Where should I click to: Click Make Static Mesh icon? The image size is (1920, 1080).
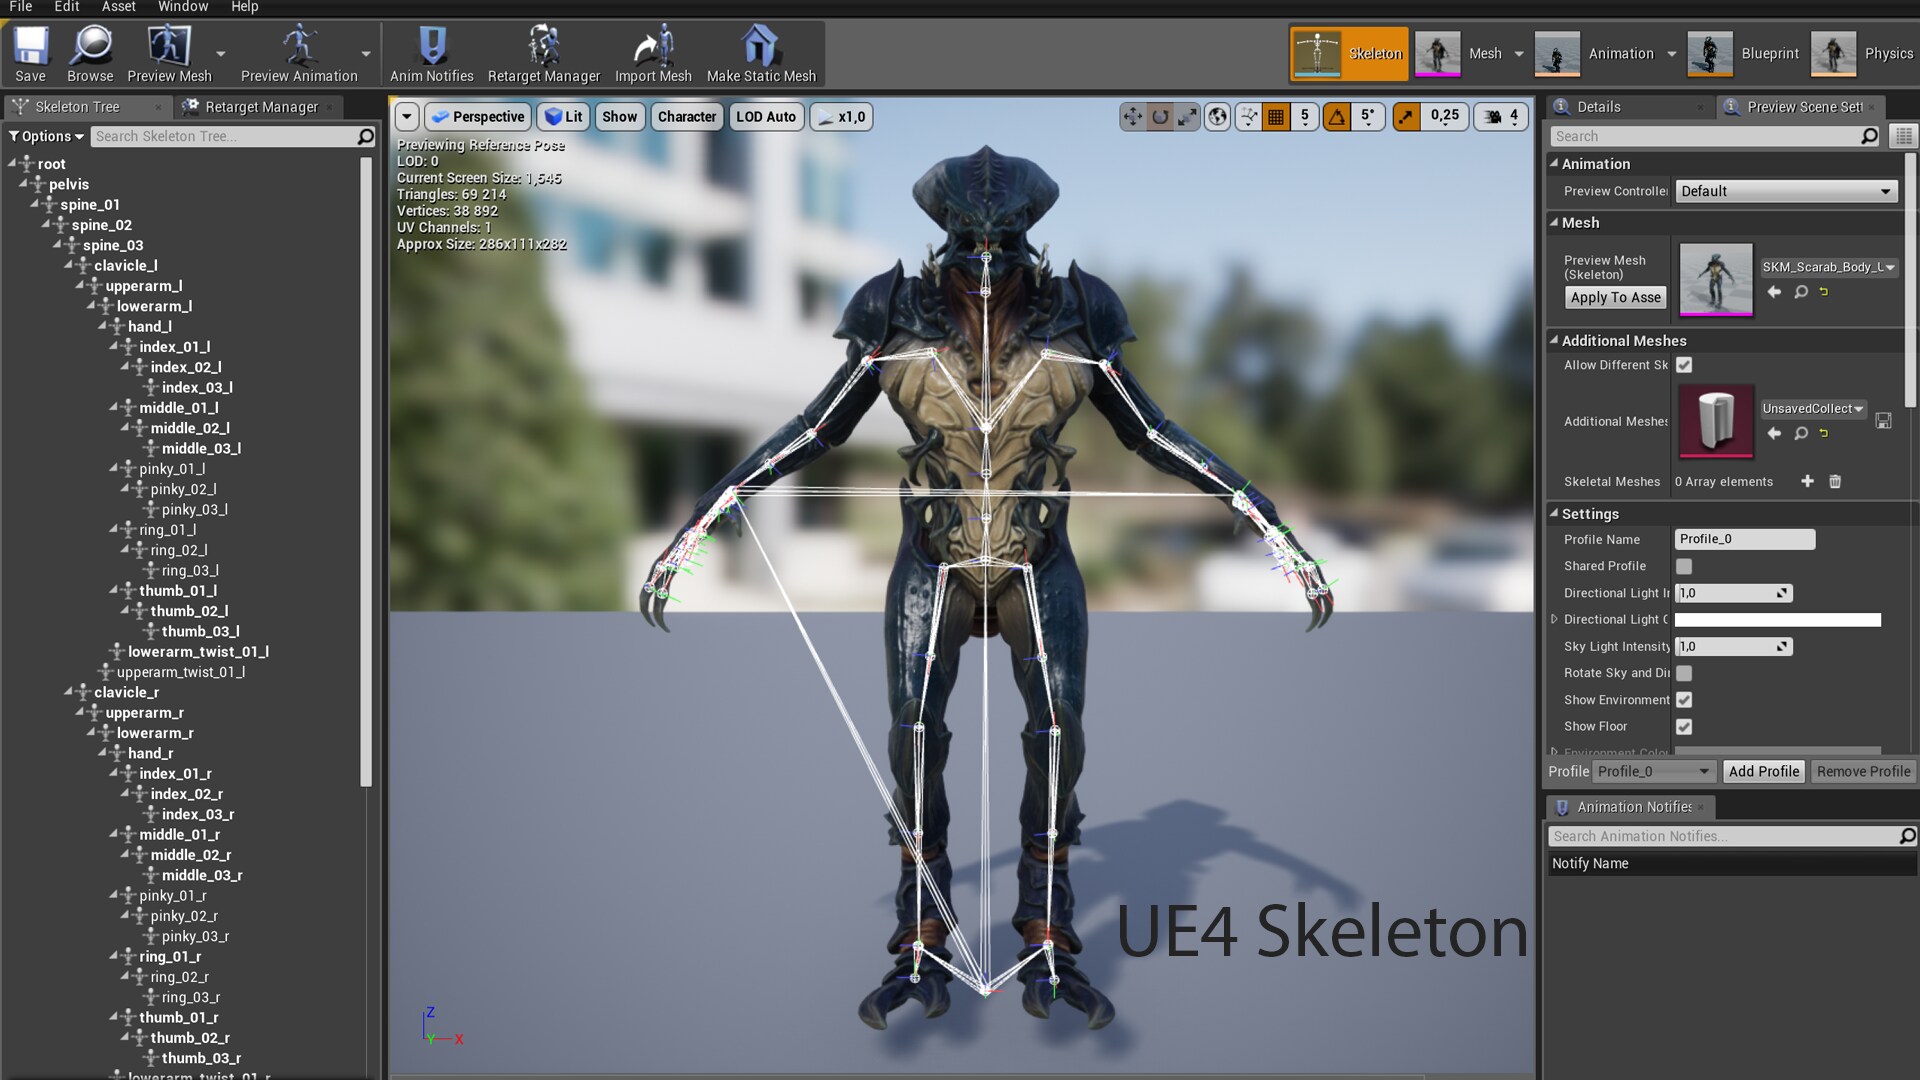(761, 54)
